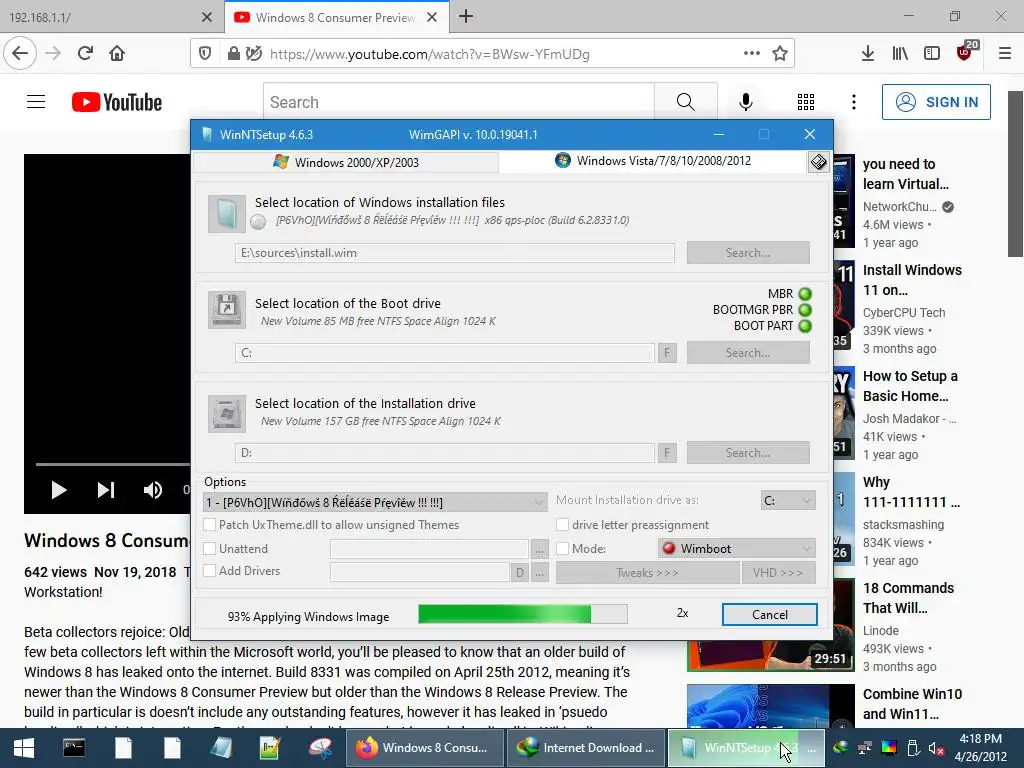Image resolution: width=1024 pixels, height=768 pixels.
Task: Click Search for the Boot drive
Action: coord(748,353)
